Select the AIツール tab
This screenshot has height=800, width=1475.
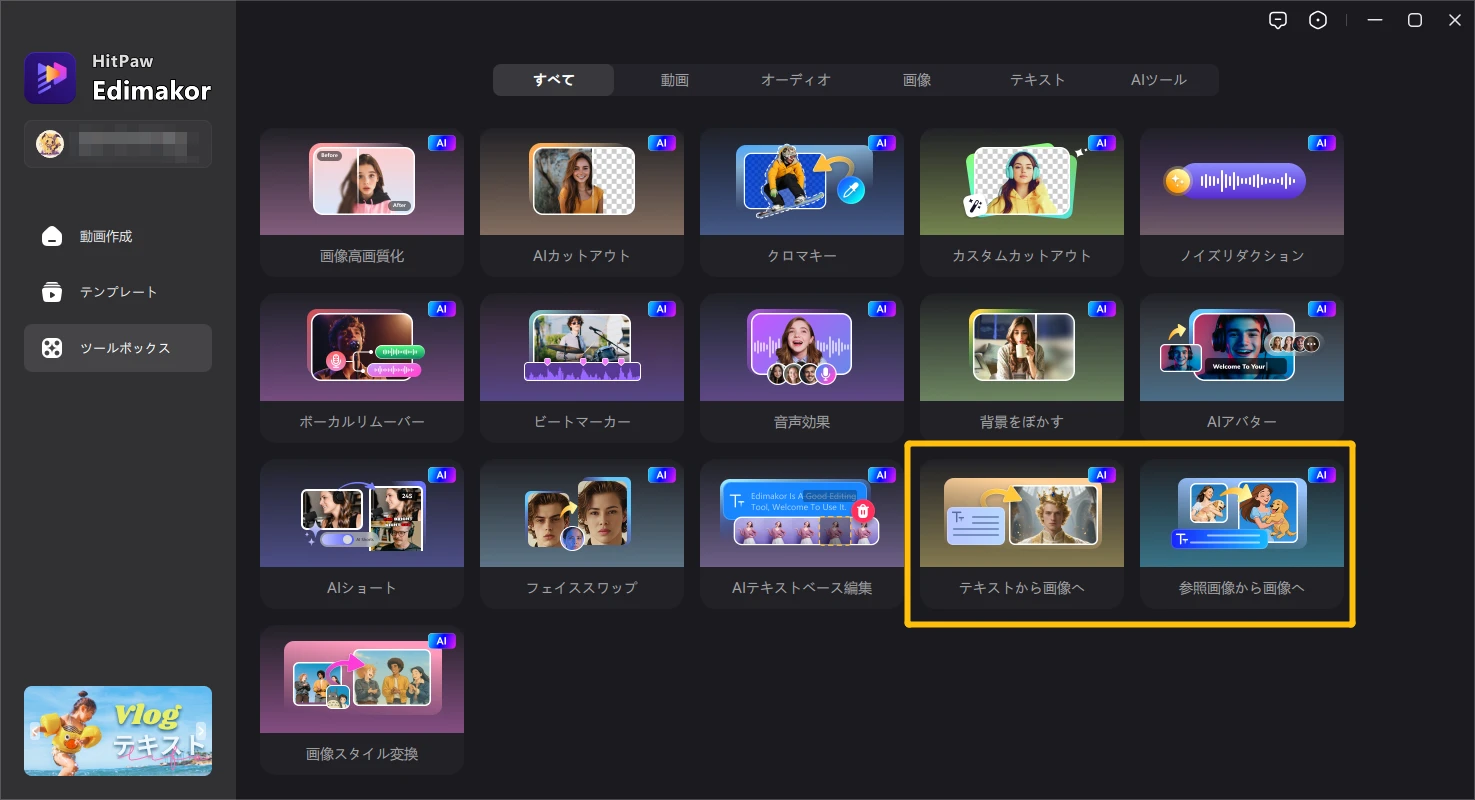coord(1158,80)
